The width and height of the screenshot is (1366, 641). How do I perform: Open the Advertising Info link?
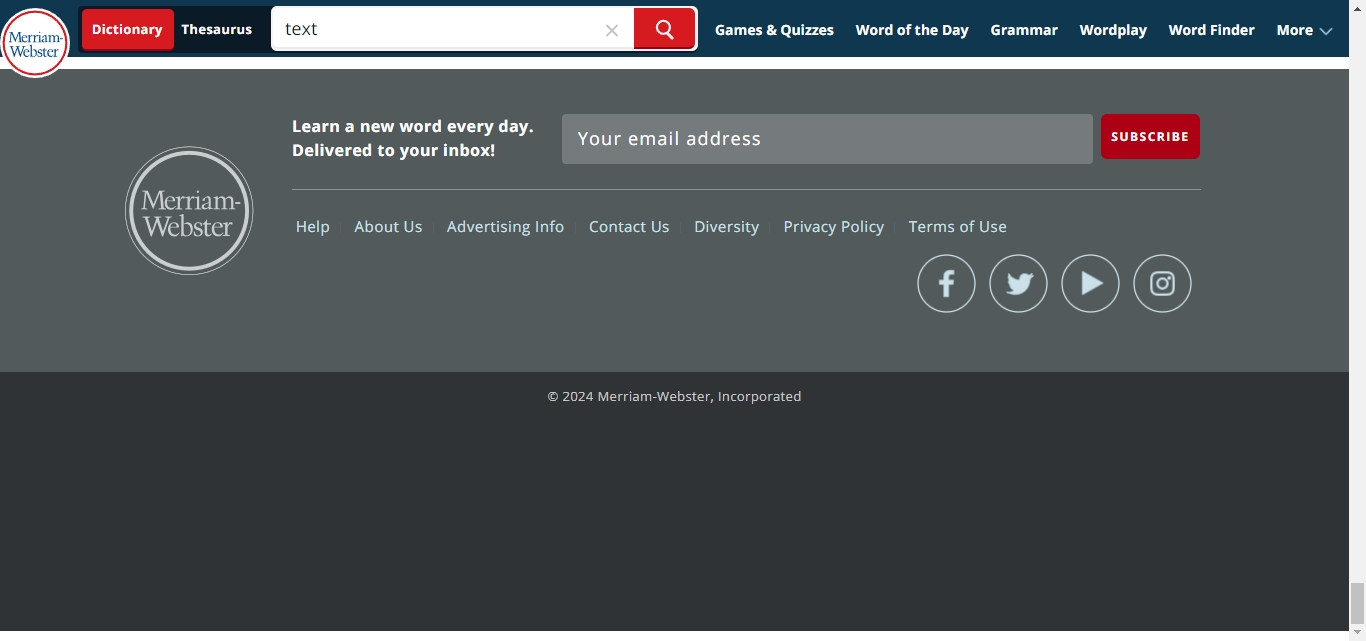coord(505,227)
